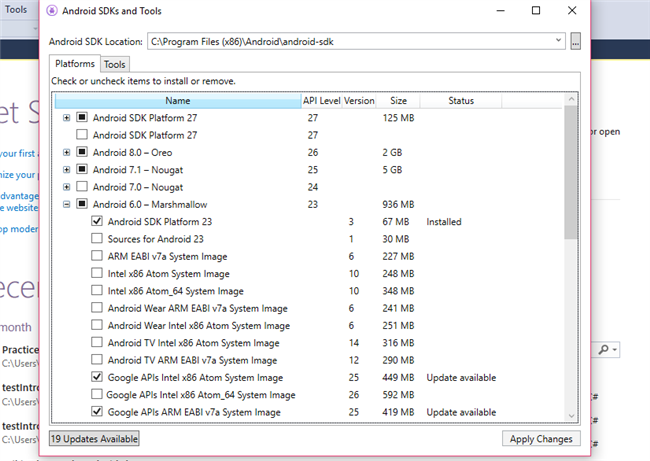This screenshot has height=461, width=650.
Task: Click the Apply Changes button
Action: click(541, 439)
